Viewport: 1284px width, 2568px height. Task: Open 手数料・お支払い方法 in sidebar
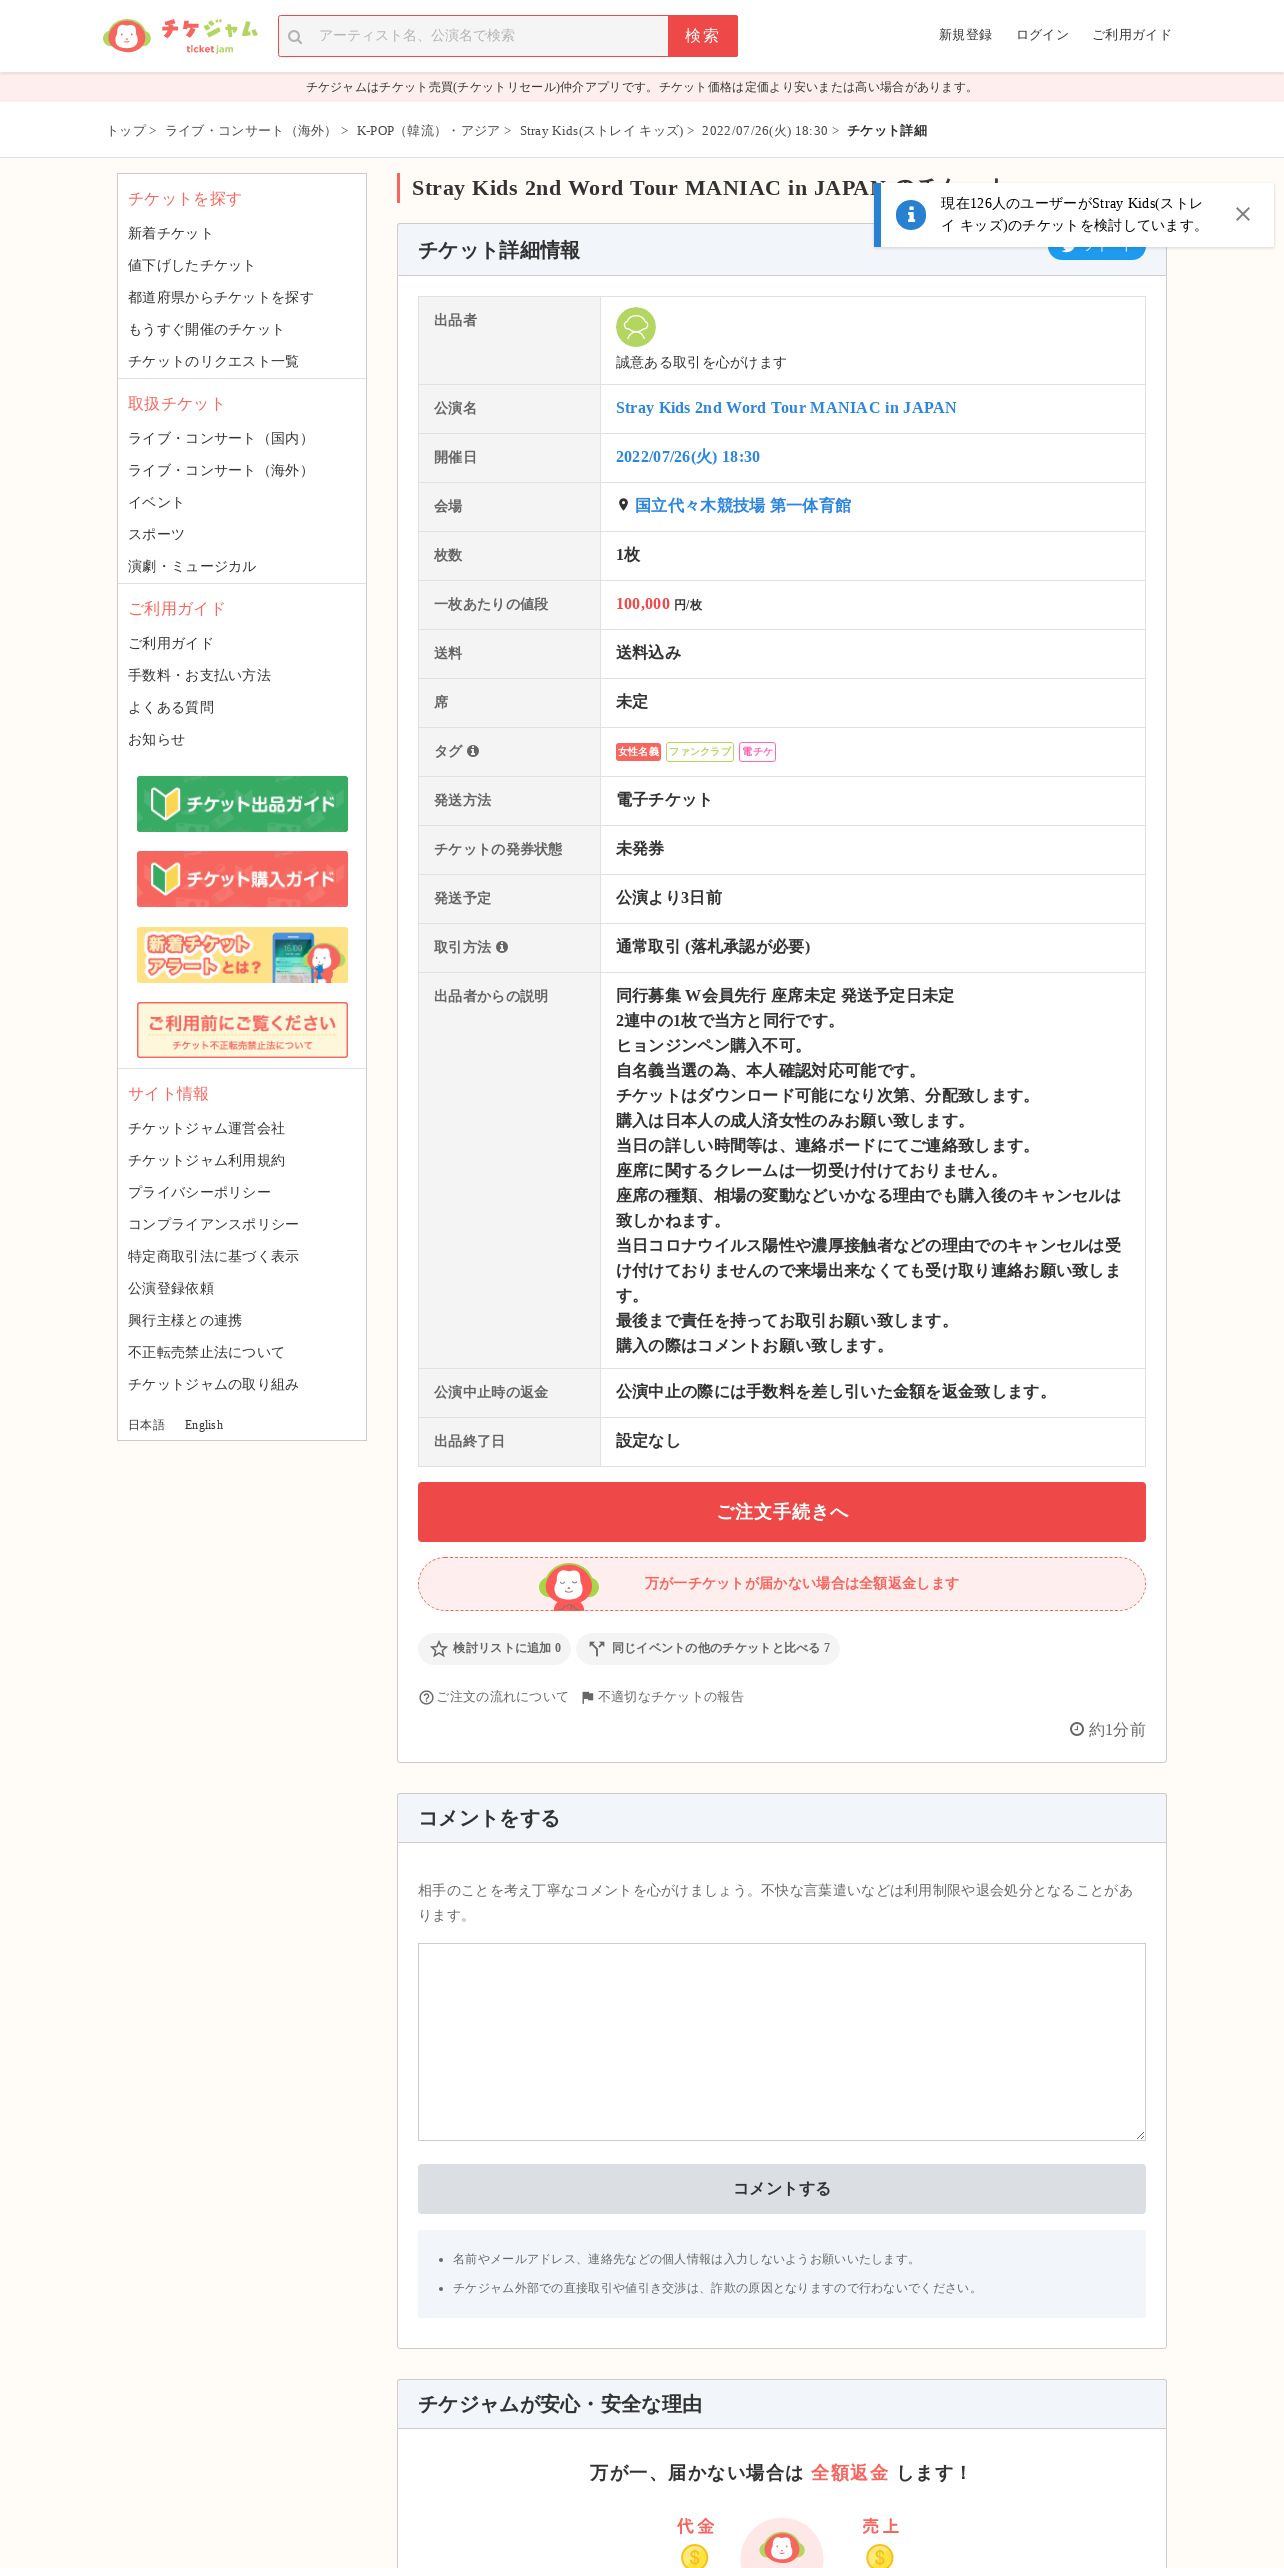(199, 676)
